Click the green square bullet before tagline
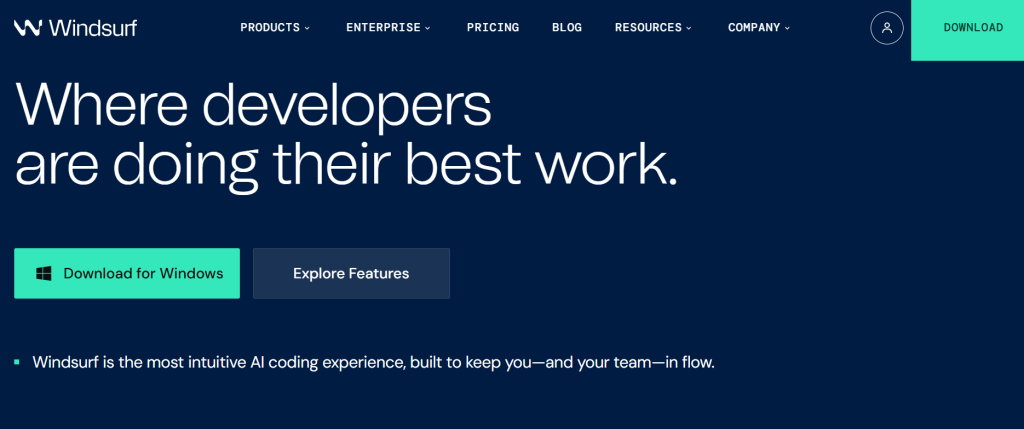The height and width of the screenshot is (429, 1024). pos(17,362)
